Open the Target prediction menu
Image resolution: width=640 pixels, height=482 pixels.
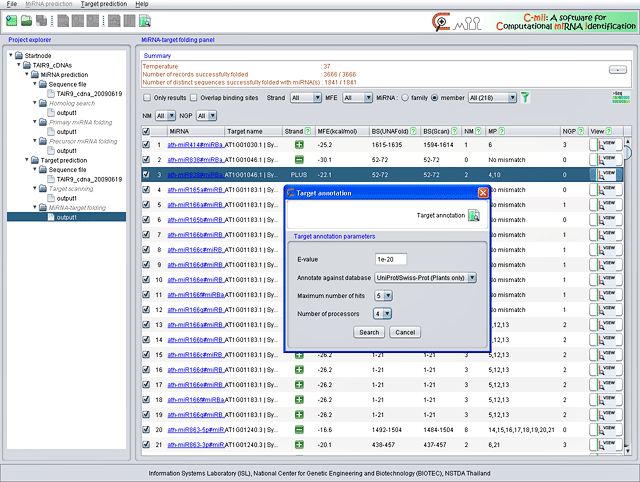click(x=104, y=4)
